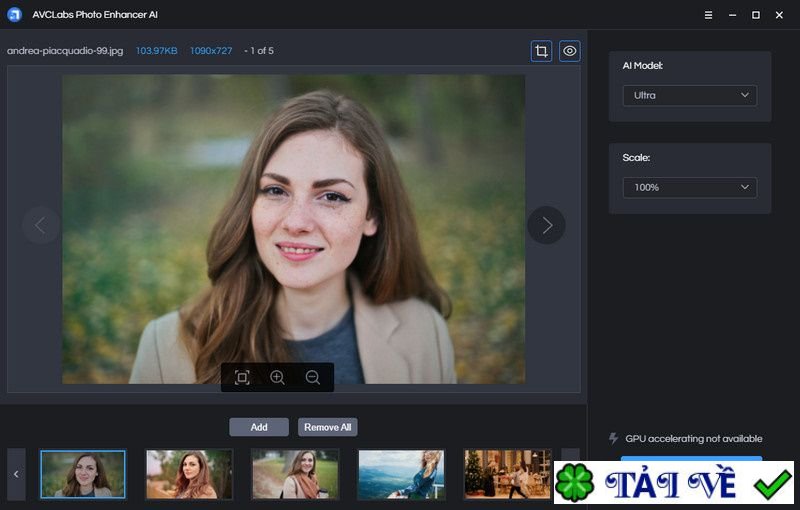Click the GPU accelerating lightning icon
The height and width of the screenshot is (510, 800).
[613, 438]
